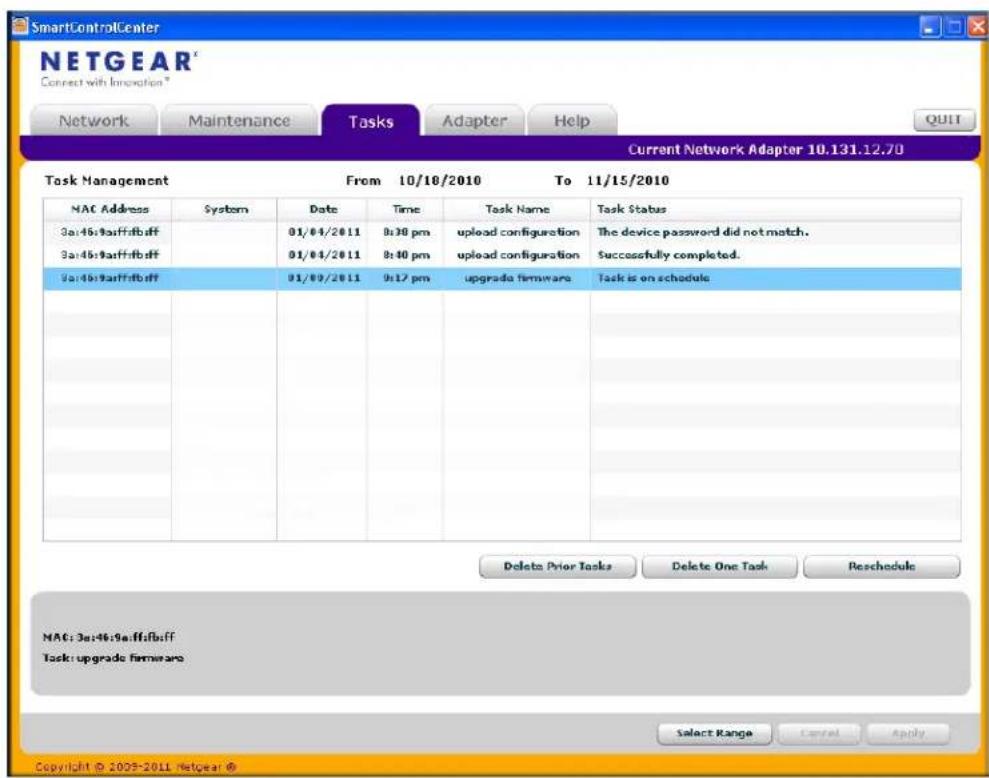This screenshot has width=989, height=778.
Task: Go to the Adapter tab
Action: tap(474, 121)
